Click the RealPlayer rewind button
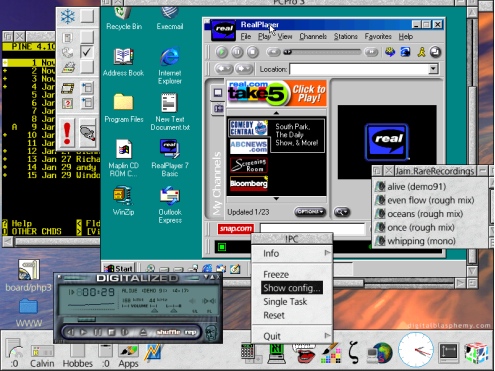This screenshot has height=371, width=495. (x=273, y=52)
